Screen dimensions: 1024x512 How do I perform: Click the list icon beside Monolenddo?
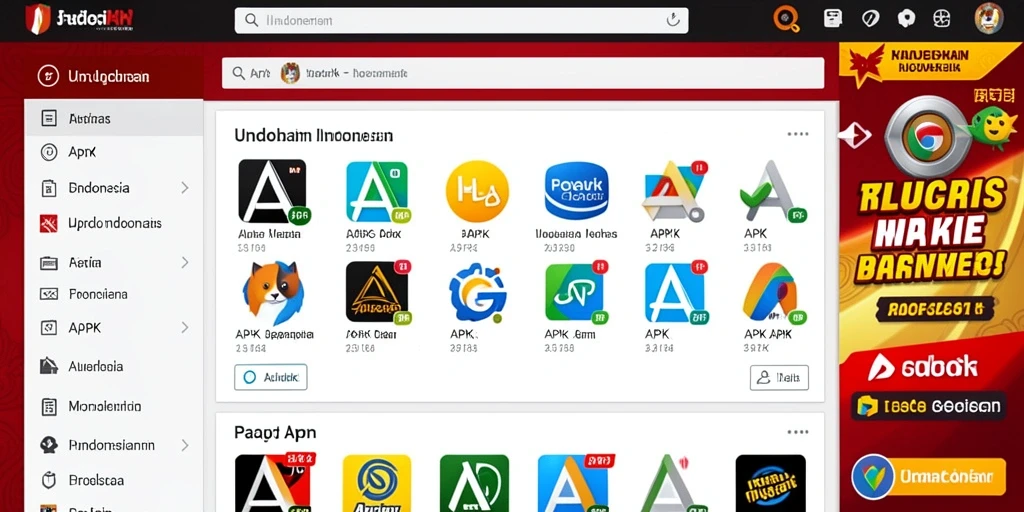click(49, 407)
